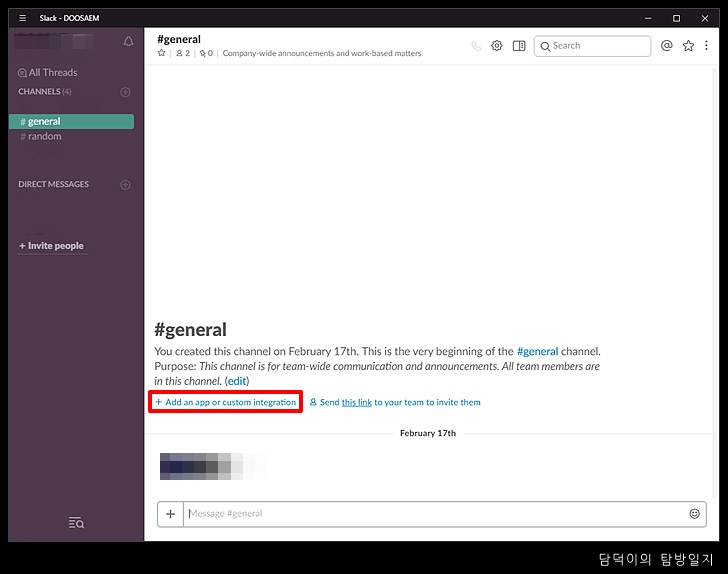Close the Slack window
Viewport: 728px width, 574px height.
[x=705, y=18]
